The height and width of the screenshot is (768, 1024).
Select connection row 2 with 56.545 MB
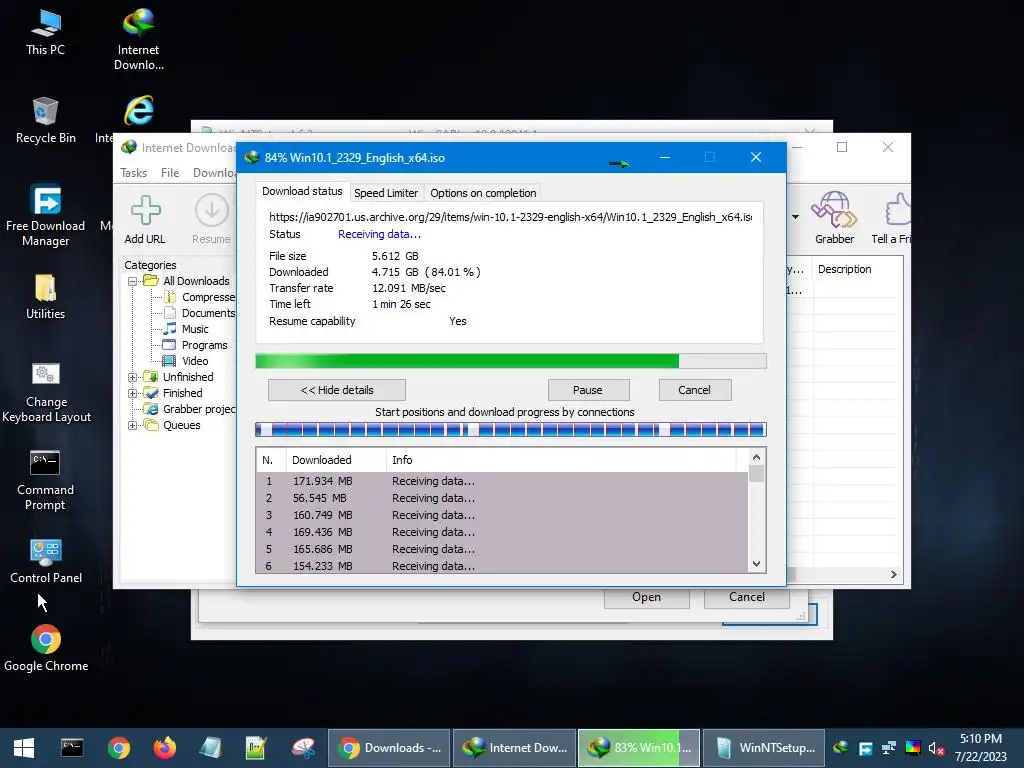tap(502, 498)
